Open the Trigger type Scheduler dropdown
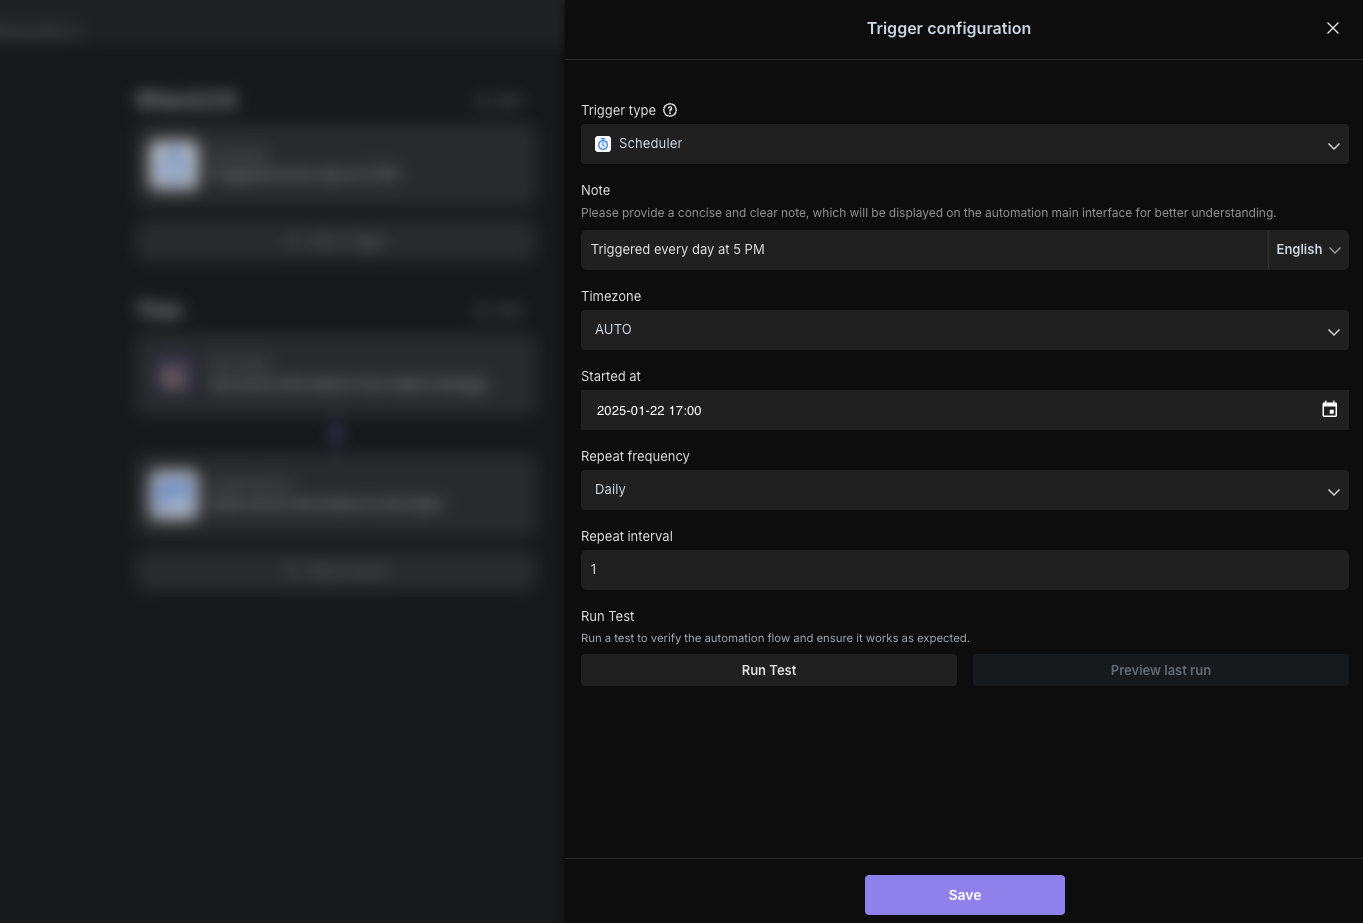 [964, 144]
